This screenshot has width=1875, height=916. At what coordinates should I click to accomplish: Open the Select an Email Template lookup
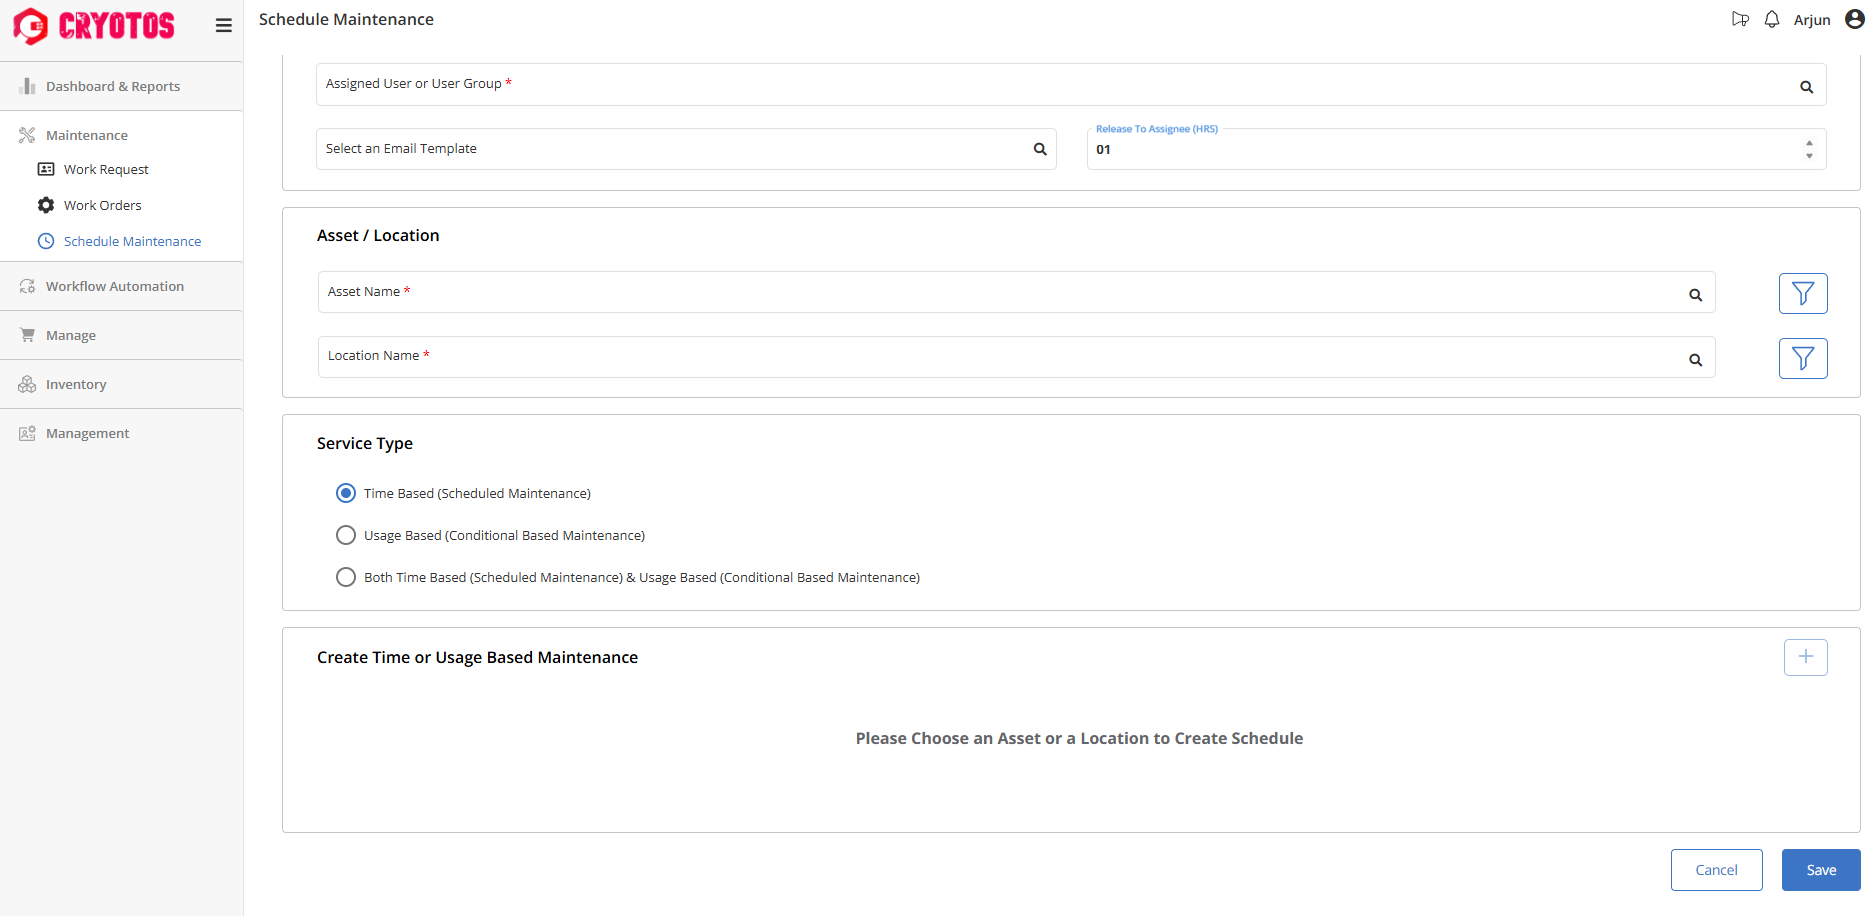(1040, 149)
